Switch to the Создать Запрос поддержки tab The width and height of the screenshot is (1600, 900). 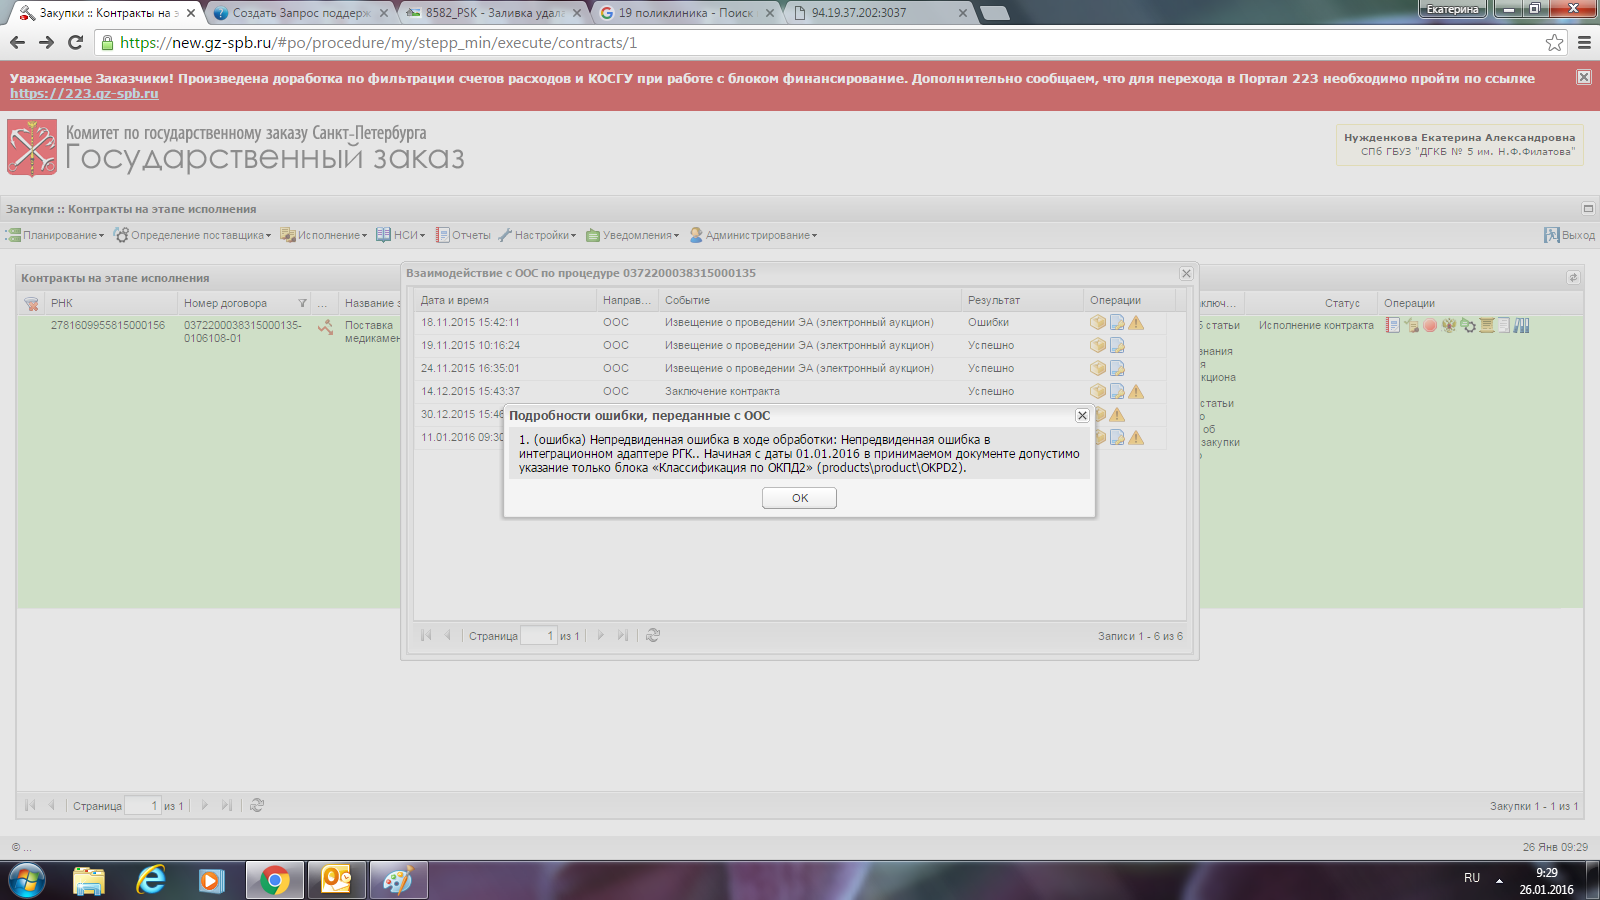pyautogui.click(x=302, y=13)
